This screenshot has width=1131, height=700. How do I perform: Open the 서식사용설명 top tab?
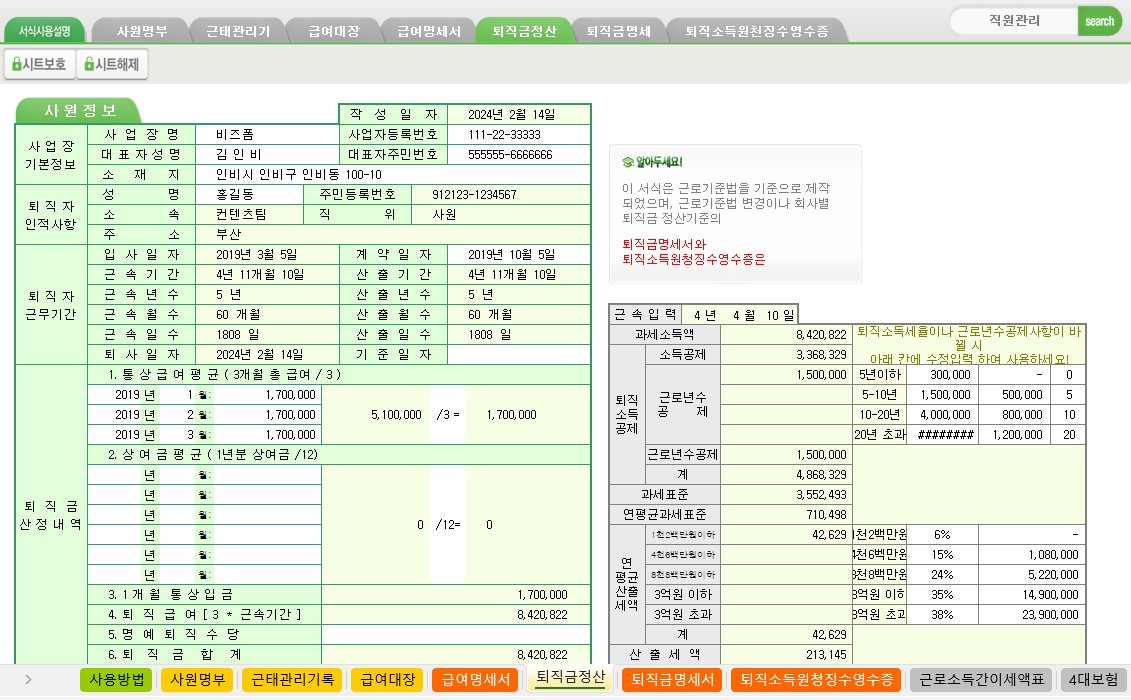(x=45, y=31)
